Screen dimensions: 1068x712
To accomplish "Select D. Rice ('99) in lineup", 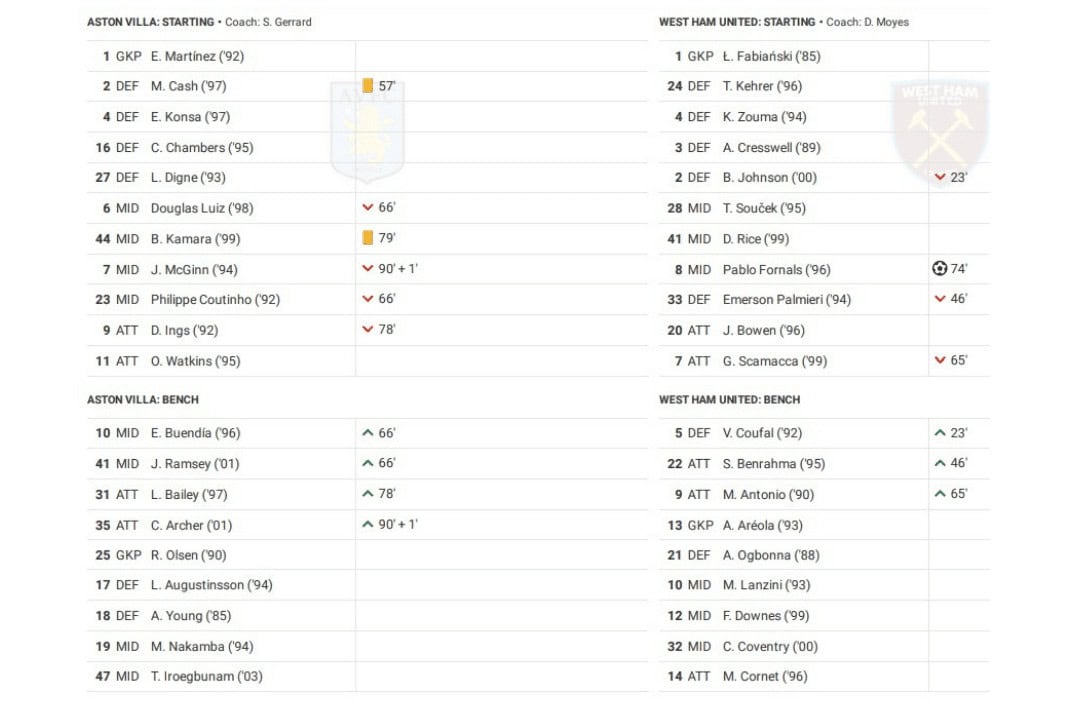I will pos(755,239).
